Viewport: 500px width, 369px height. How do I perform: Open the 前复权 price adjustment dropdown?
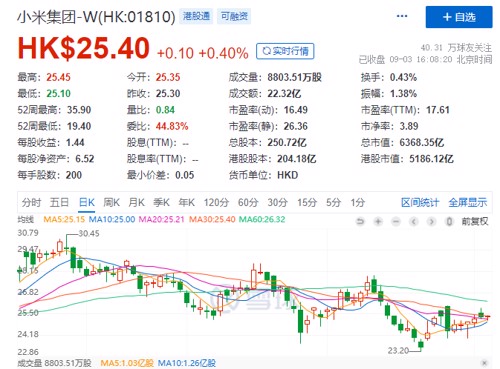475,221
